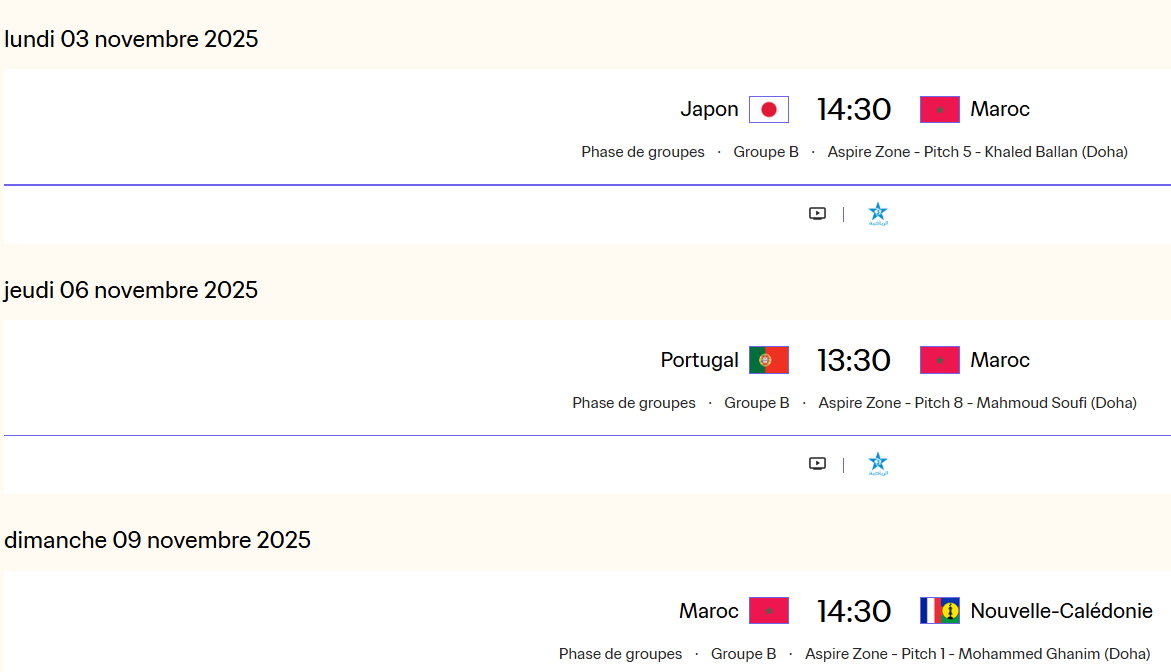Image resolution: width=1171 pixels, height=672 pixels.
Task: Click the Phase de groupes label of third match
Action: click(x=620, y=654)
